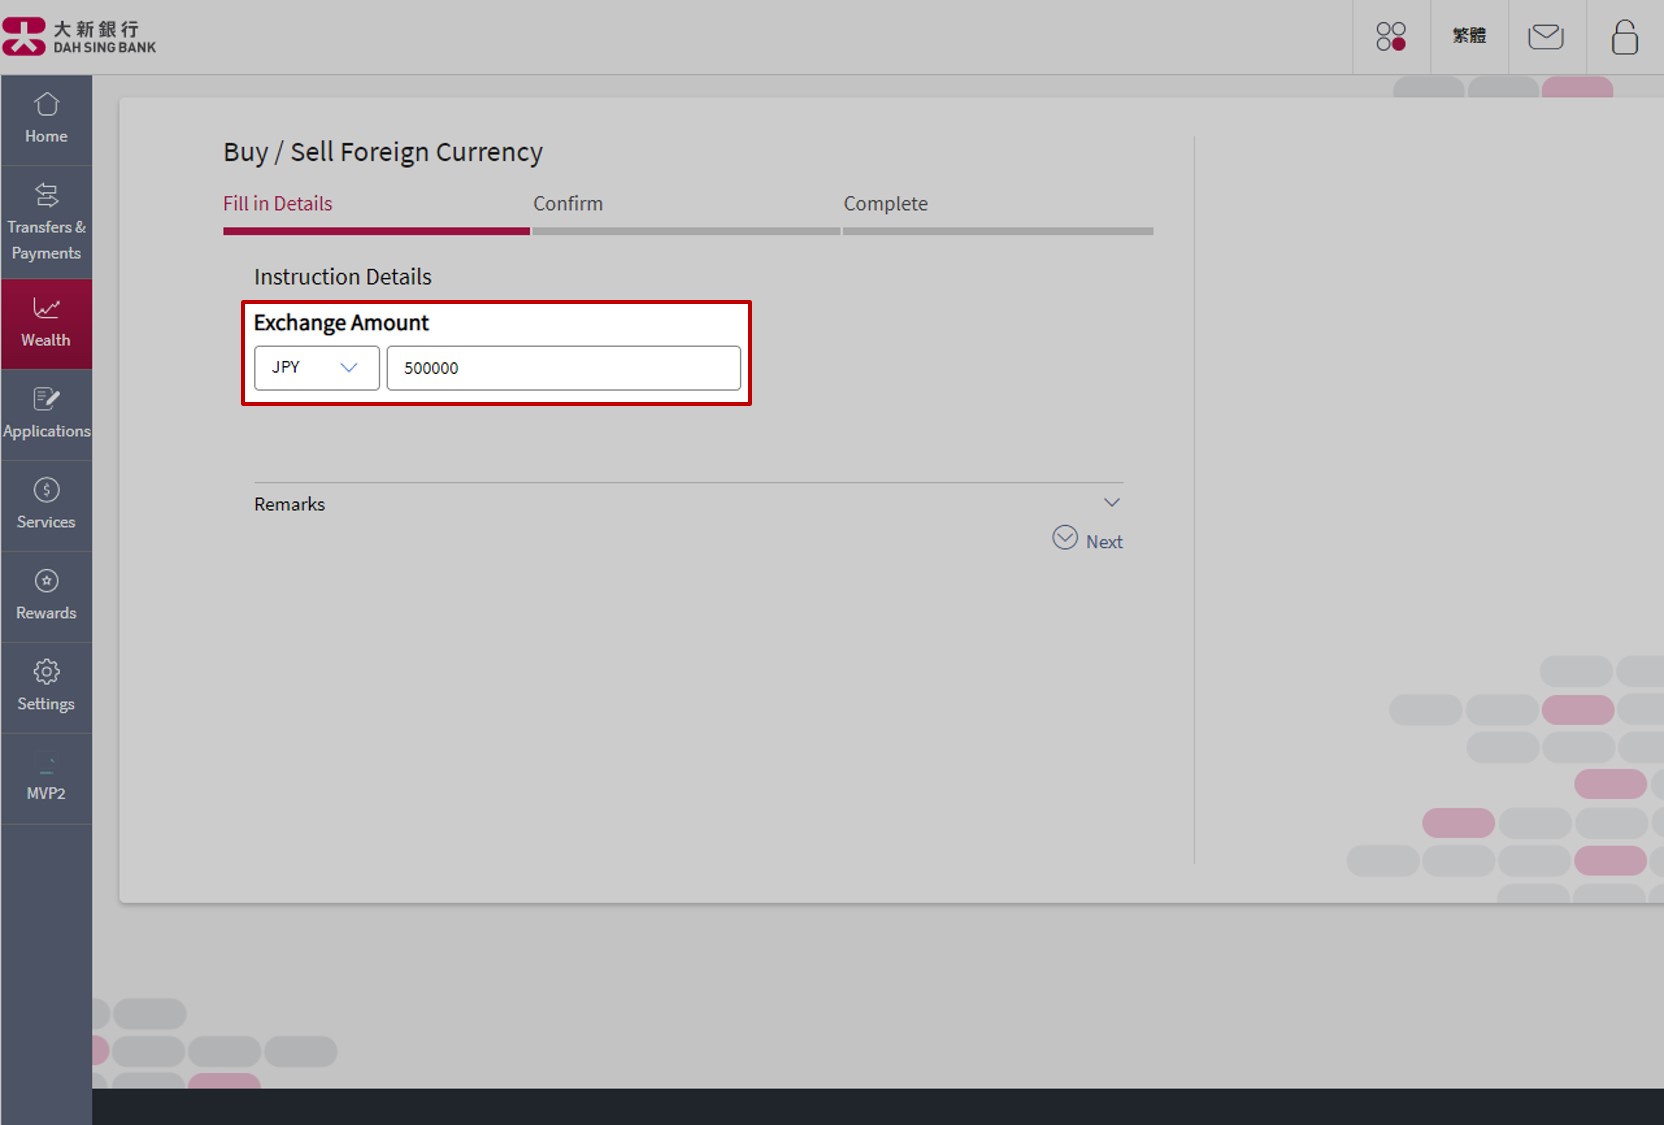Click the Dah Sing Bank logo
1664x1125 pixels.
click(x=79, y=36)
